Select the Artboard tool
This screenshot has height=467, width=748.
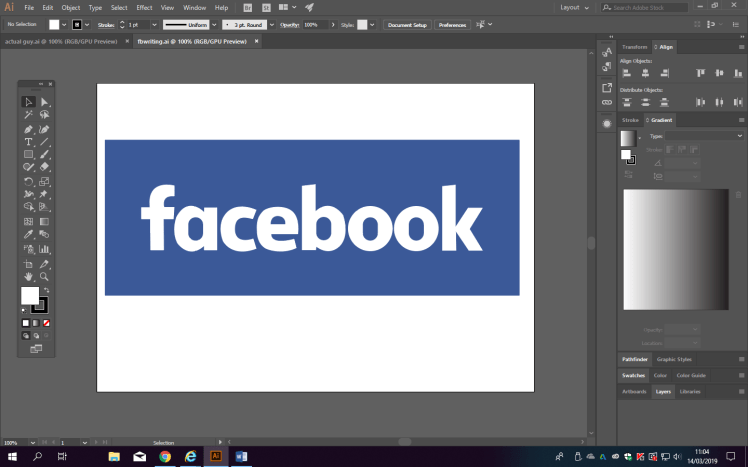tap(28, 264)
